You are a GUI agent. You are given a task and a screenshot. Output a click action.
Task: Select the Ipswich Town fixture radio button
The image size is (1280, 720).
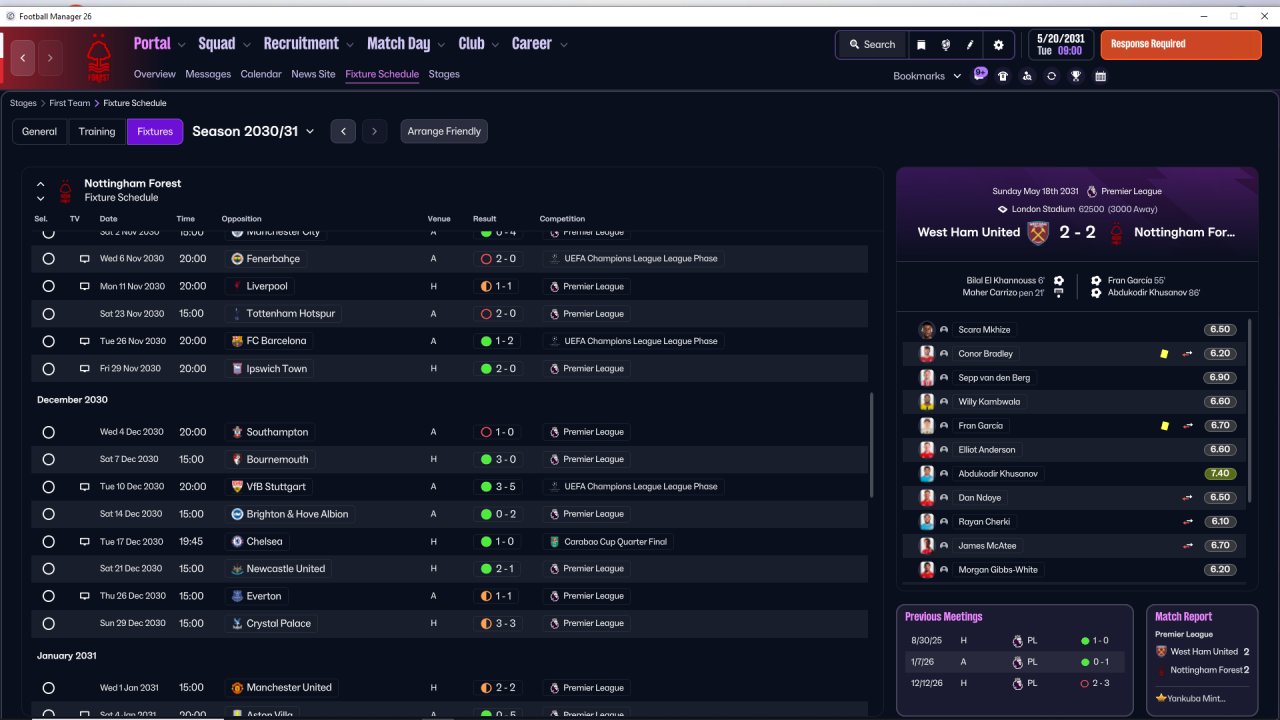[48, 369]
